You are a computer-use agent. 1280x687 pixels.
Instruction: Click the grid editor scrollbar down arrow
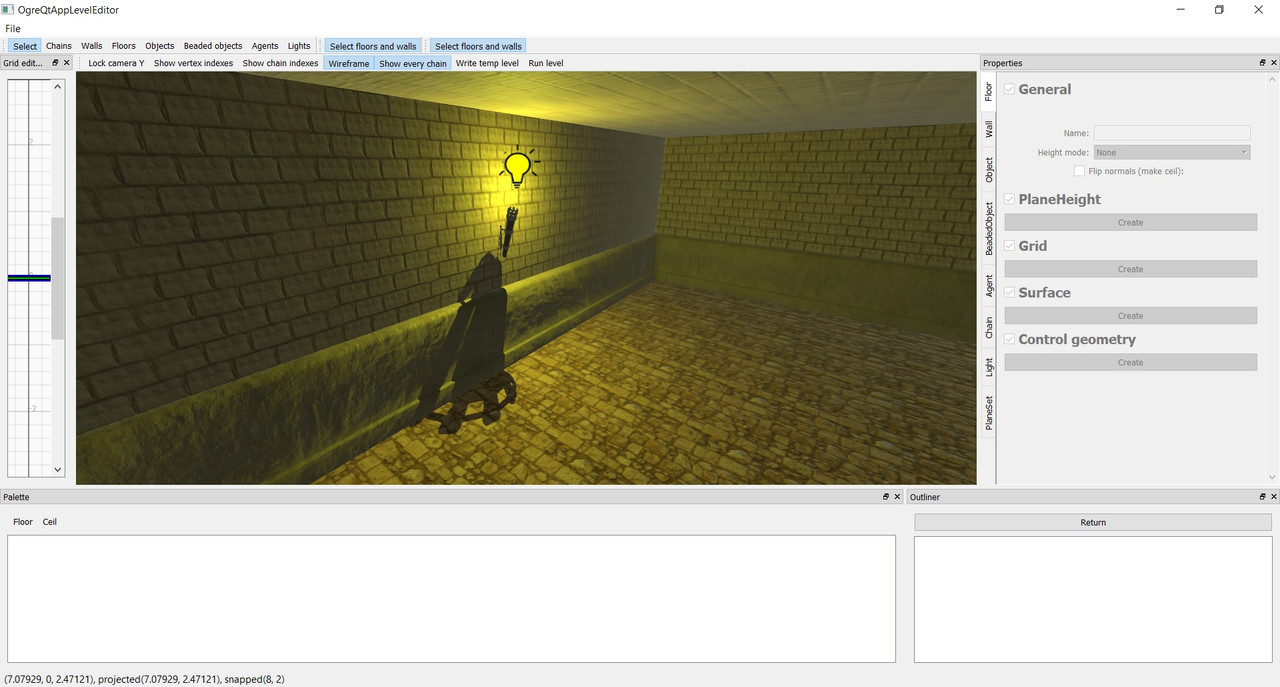pos(58,469)
